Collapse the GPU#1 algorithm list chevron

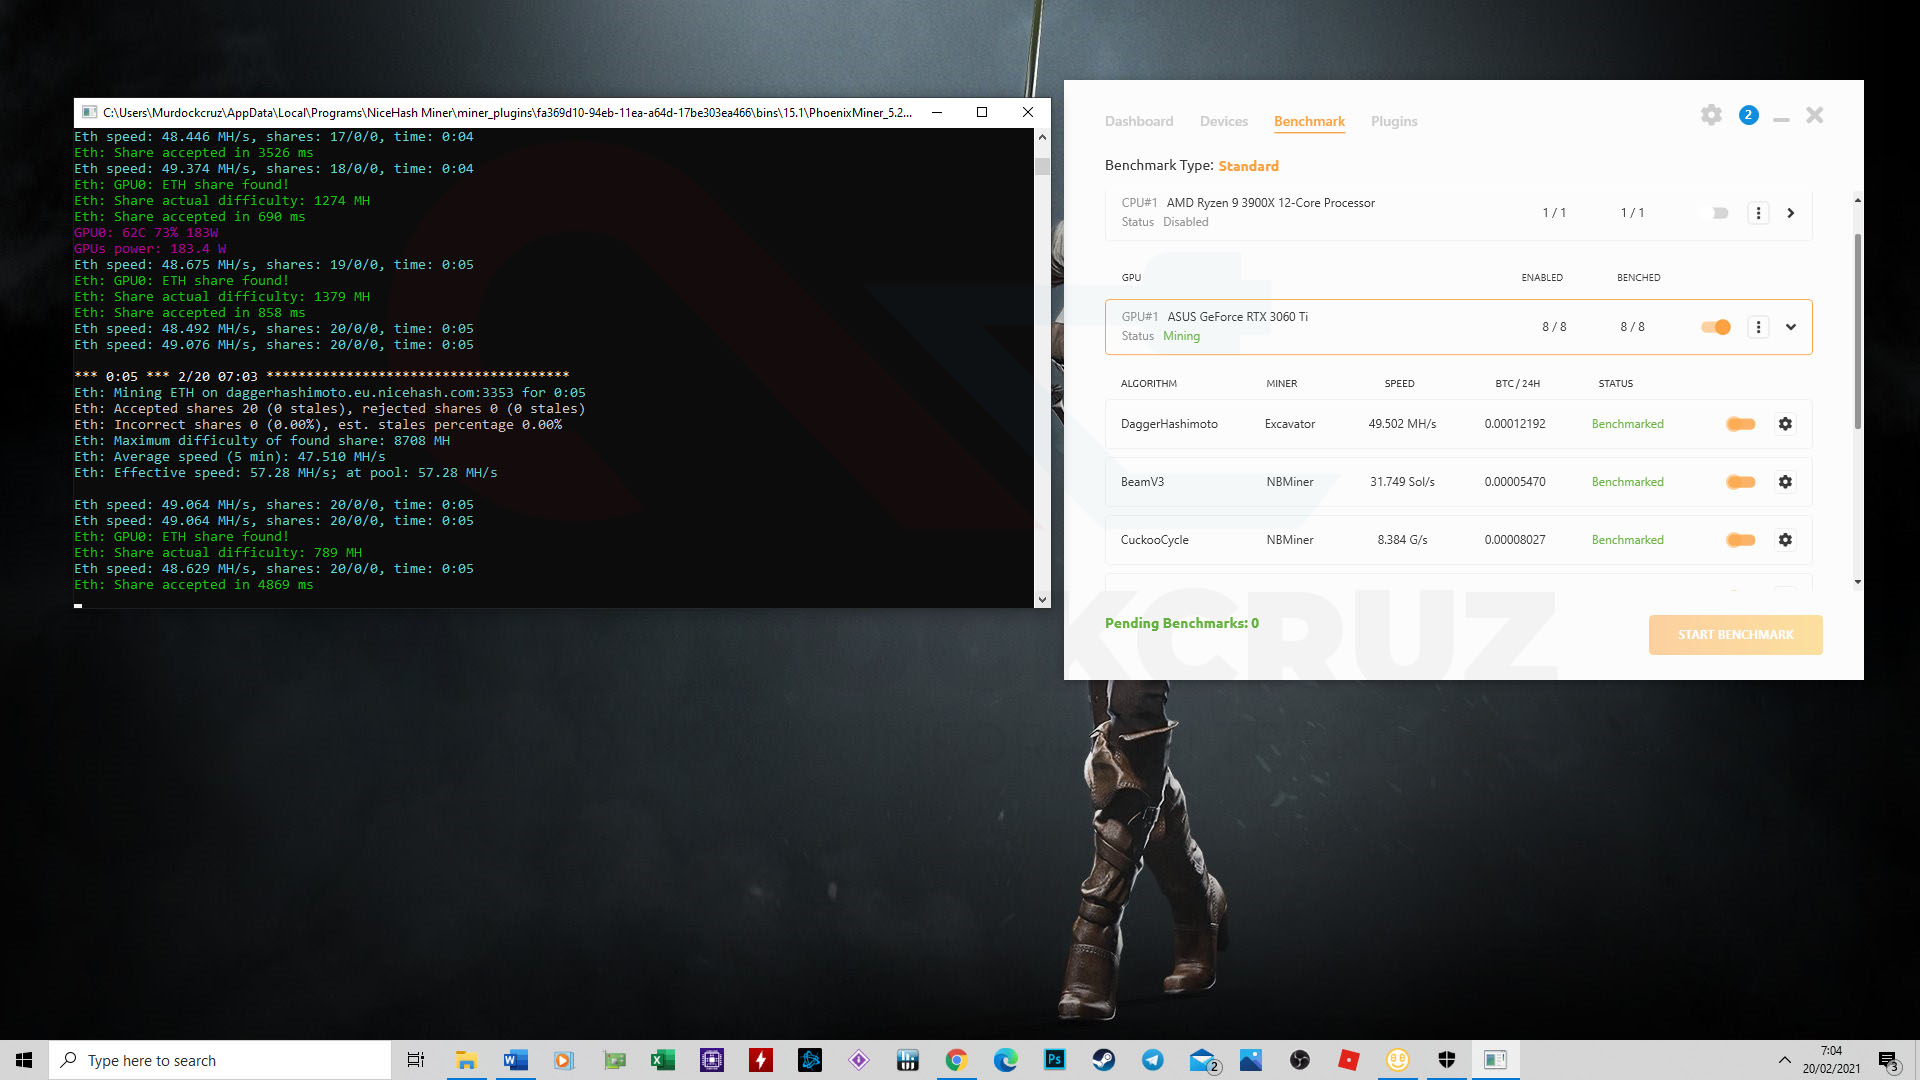[1791, 327]
